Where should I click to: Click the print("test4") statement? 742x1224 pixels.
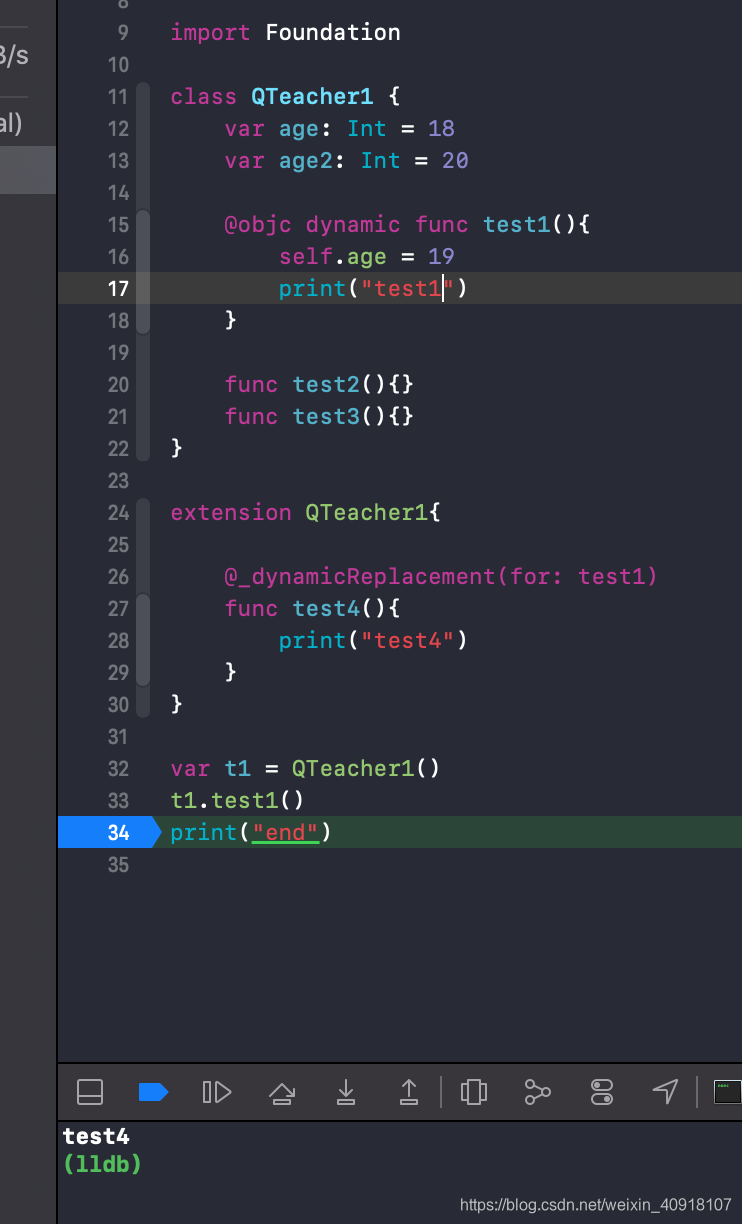click(373, 640)
